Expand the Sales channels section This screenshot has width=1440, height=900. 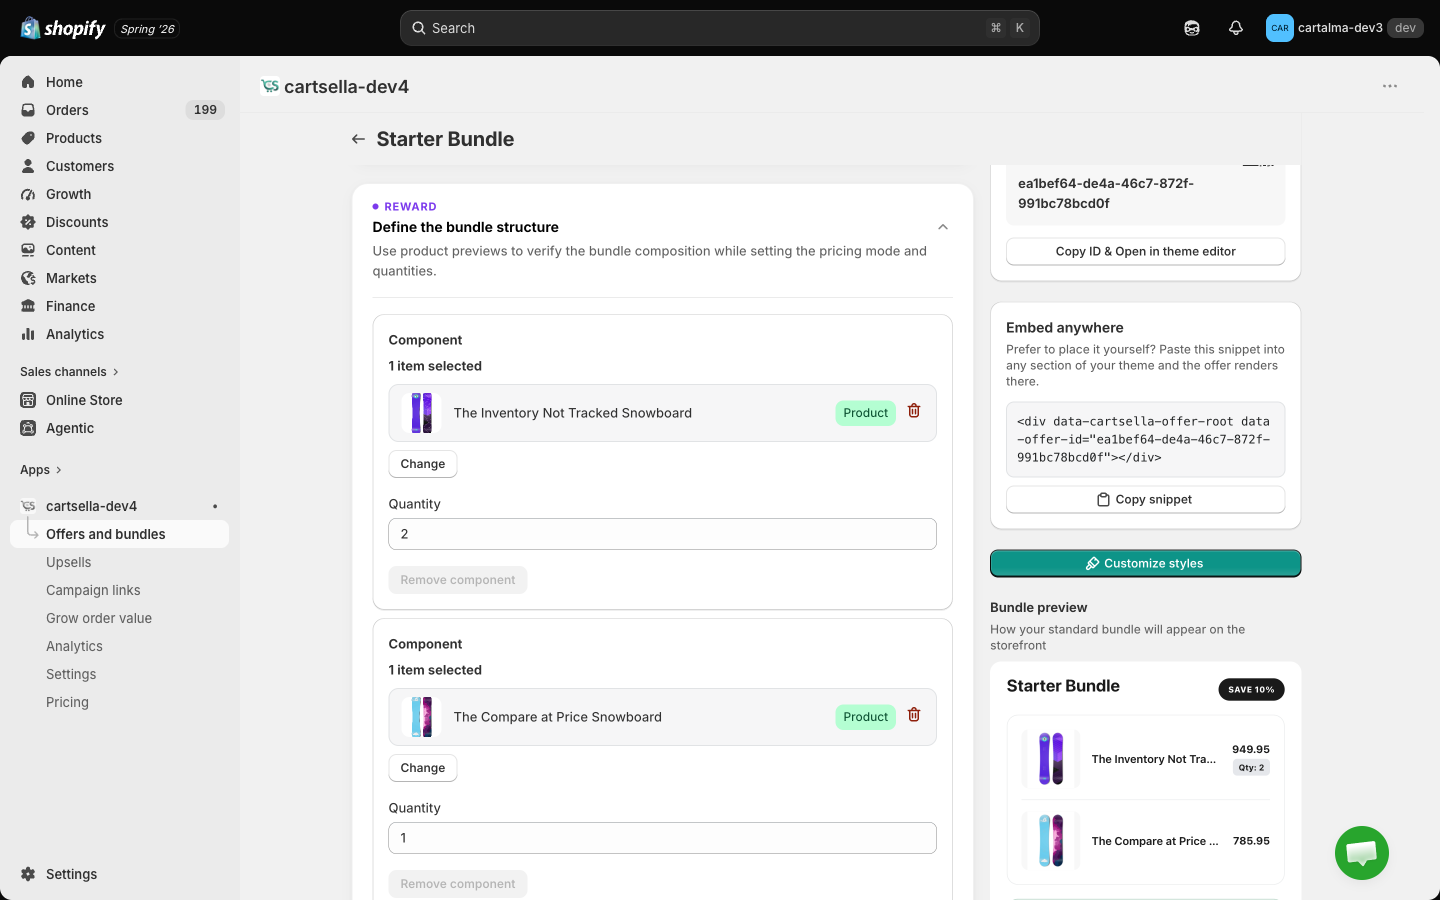pyautogui.click(x=69, y=372)
